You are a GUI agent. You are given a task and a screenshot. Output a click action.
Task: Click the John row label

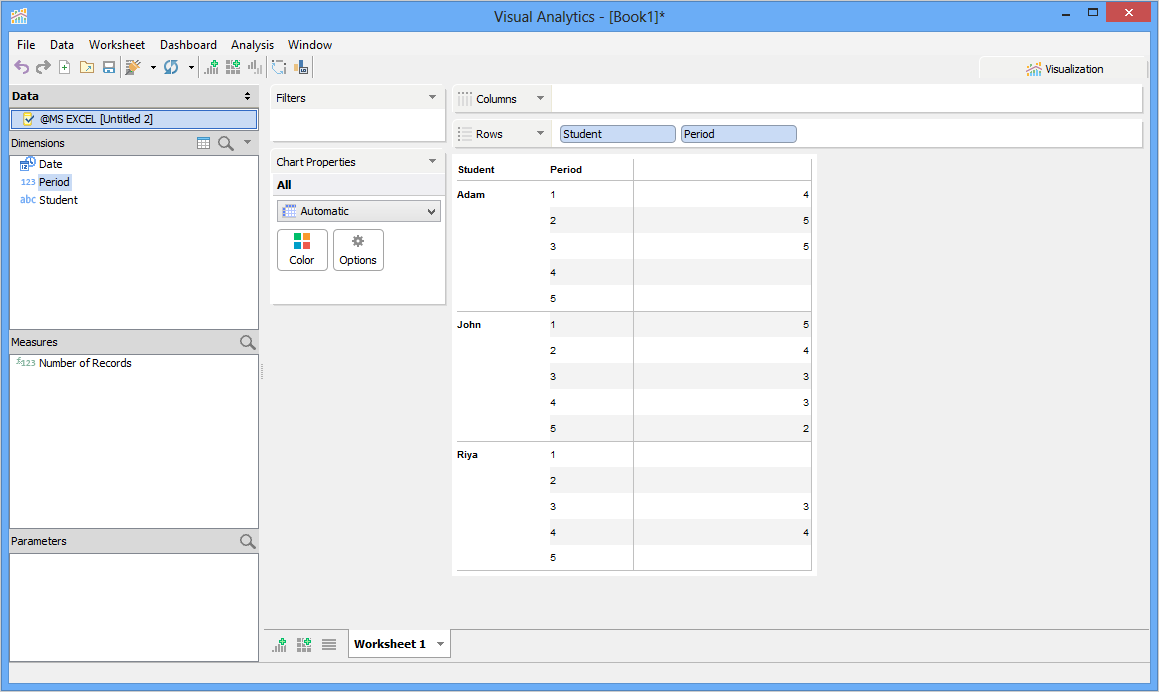click(469, 325)
